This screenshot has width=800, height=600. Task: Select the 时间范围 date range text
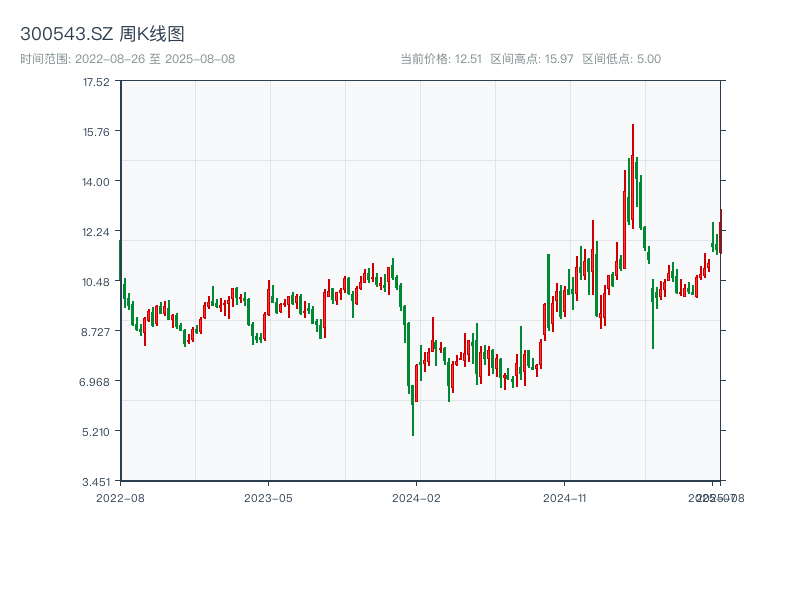127,59
